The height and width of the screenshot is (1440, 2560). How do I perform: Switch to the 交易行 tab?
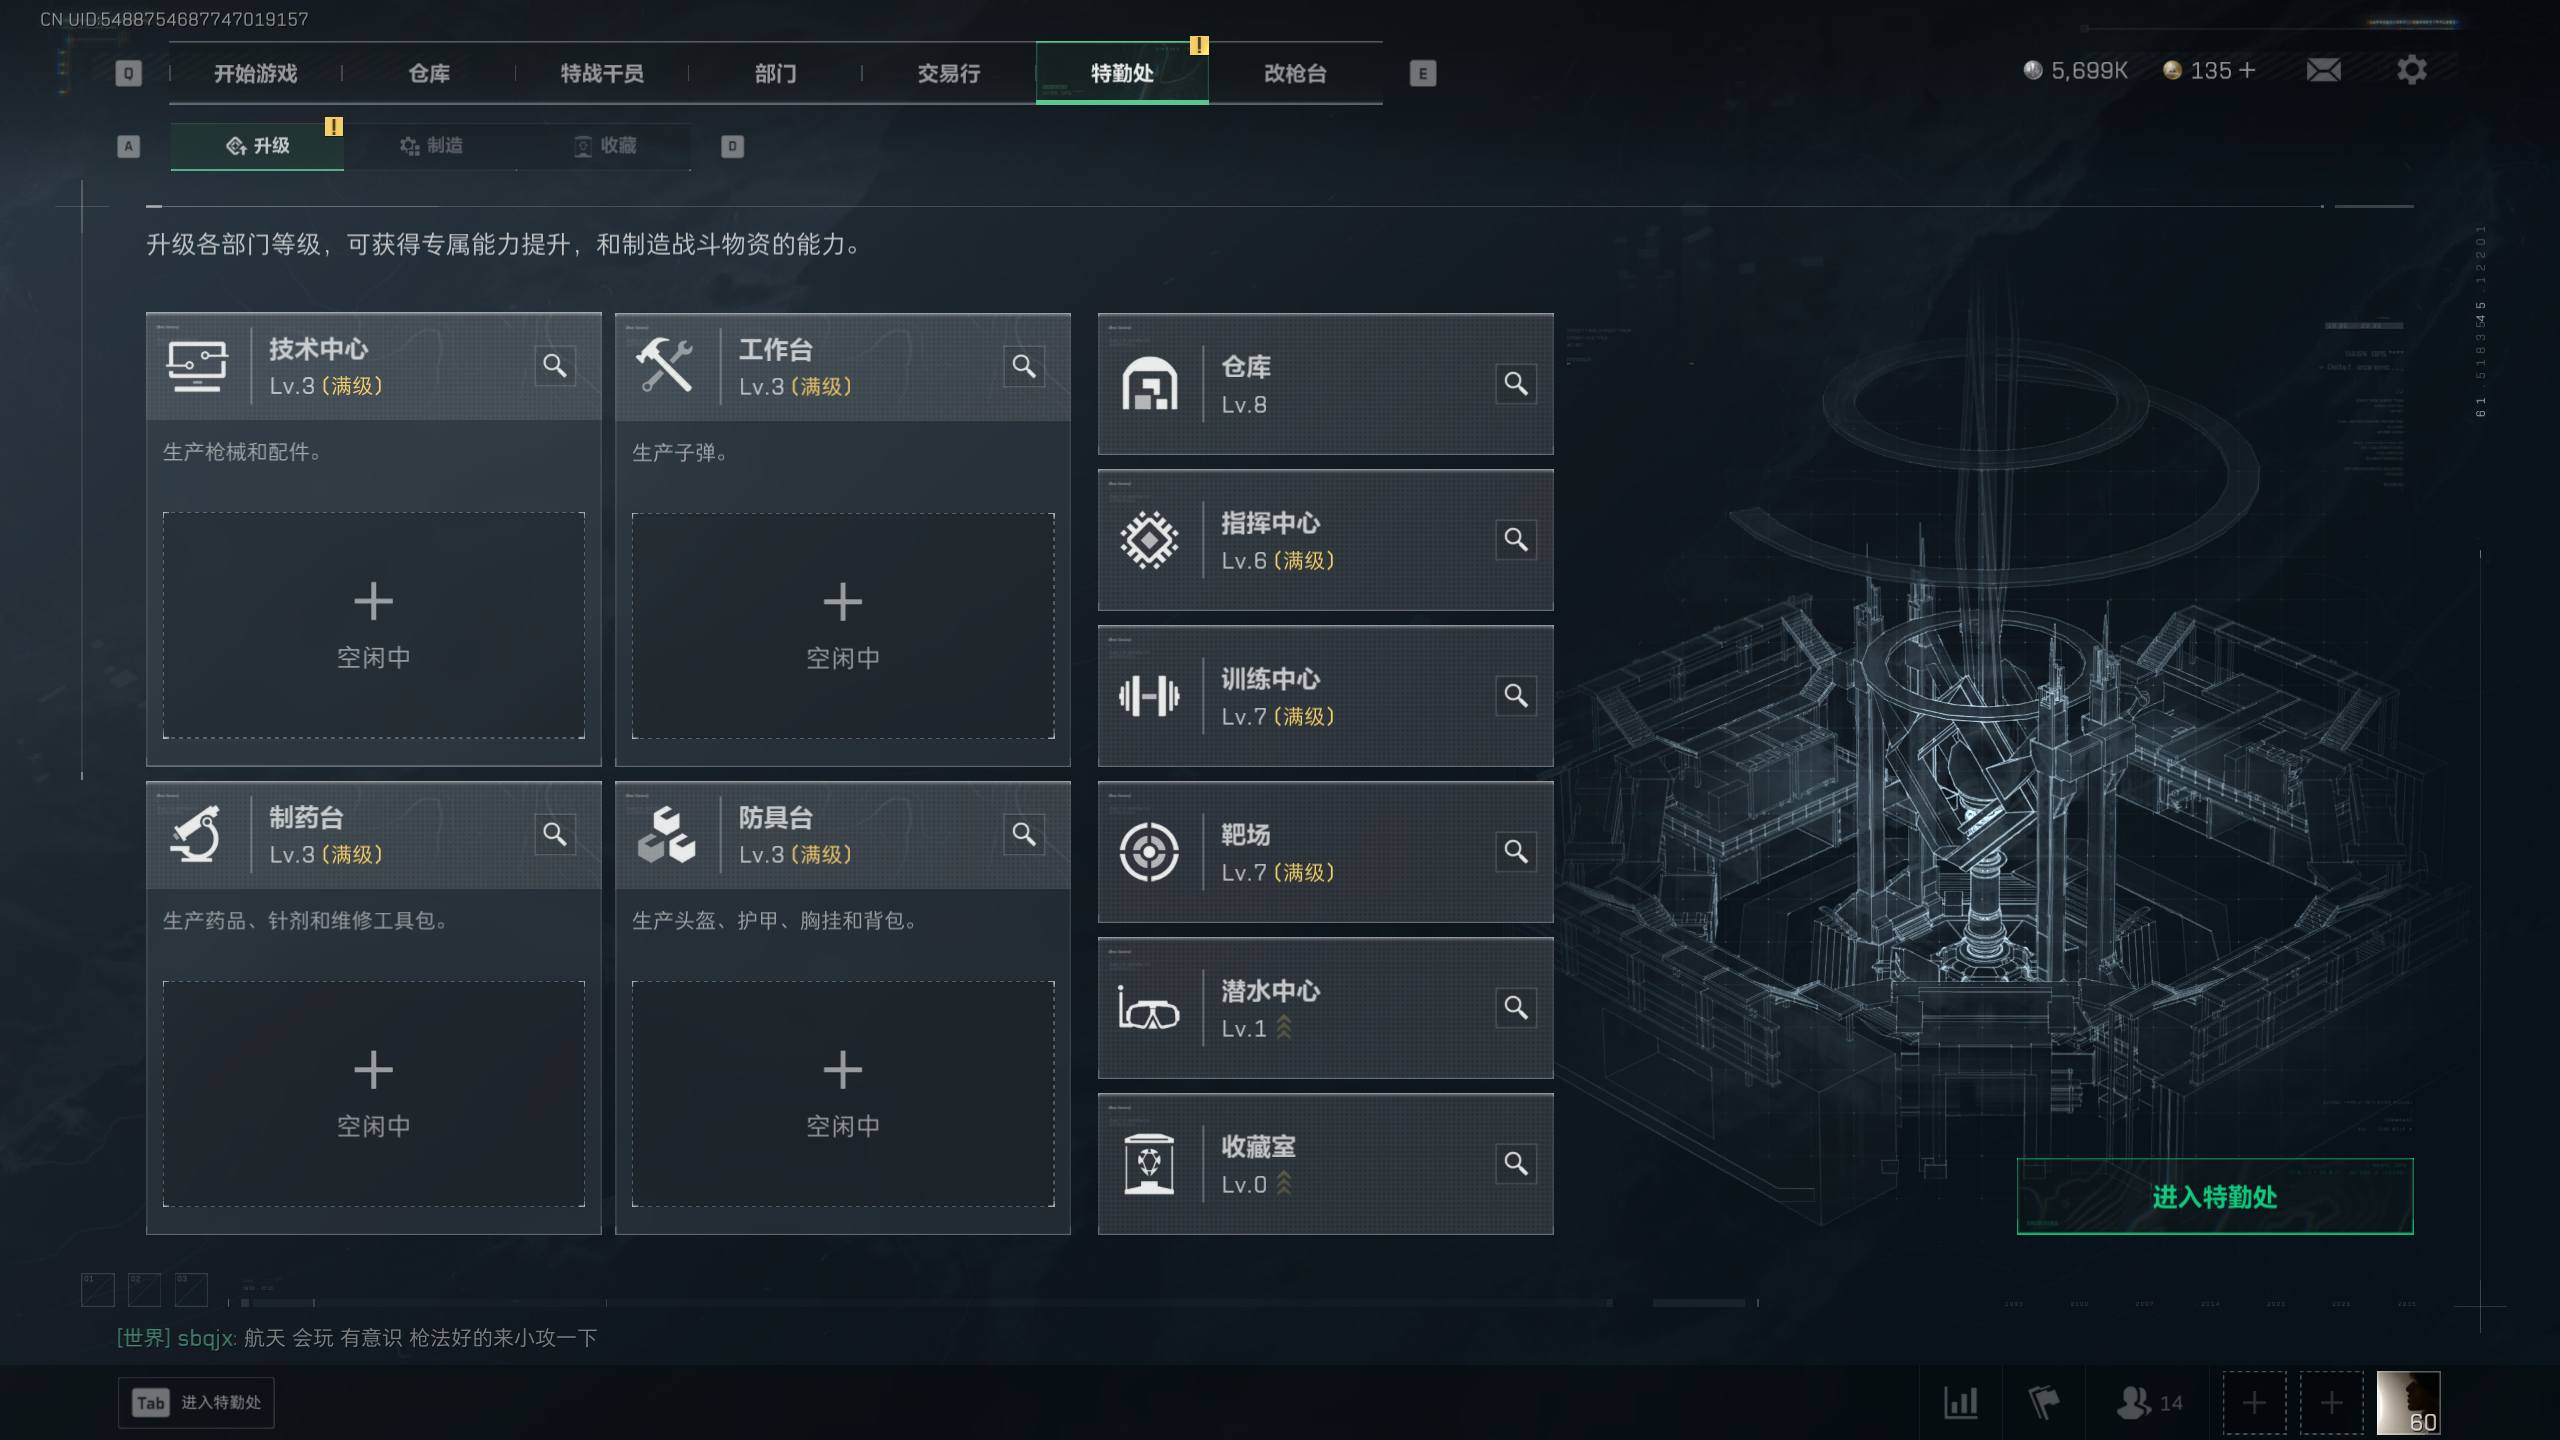(x=949, y=73)
